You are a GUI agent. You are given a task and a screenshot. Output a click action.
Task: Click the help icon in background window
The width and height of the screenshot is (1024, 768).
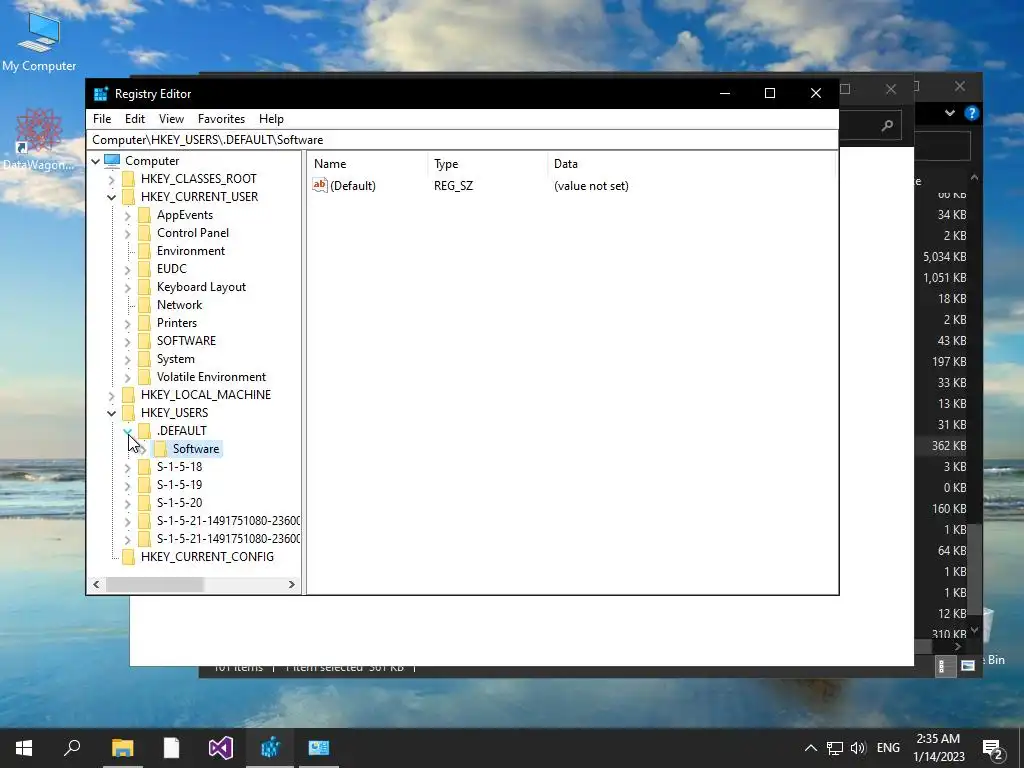(972, 113)
